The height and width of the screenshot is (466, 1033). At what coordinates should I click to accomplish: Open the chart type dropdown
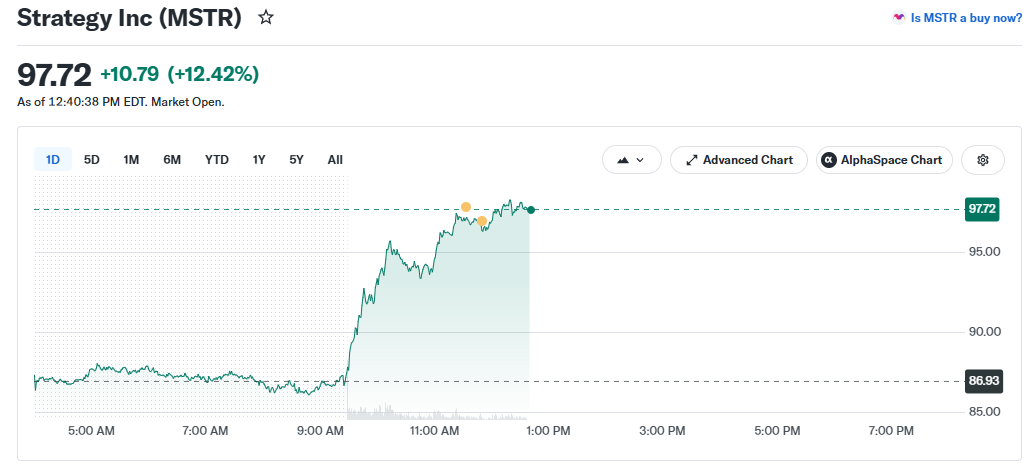coord(631,160)
